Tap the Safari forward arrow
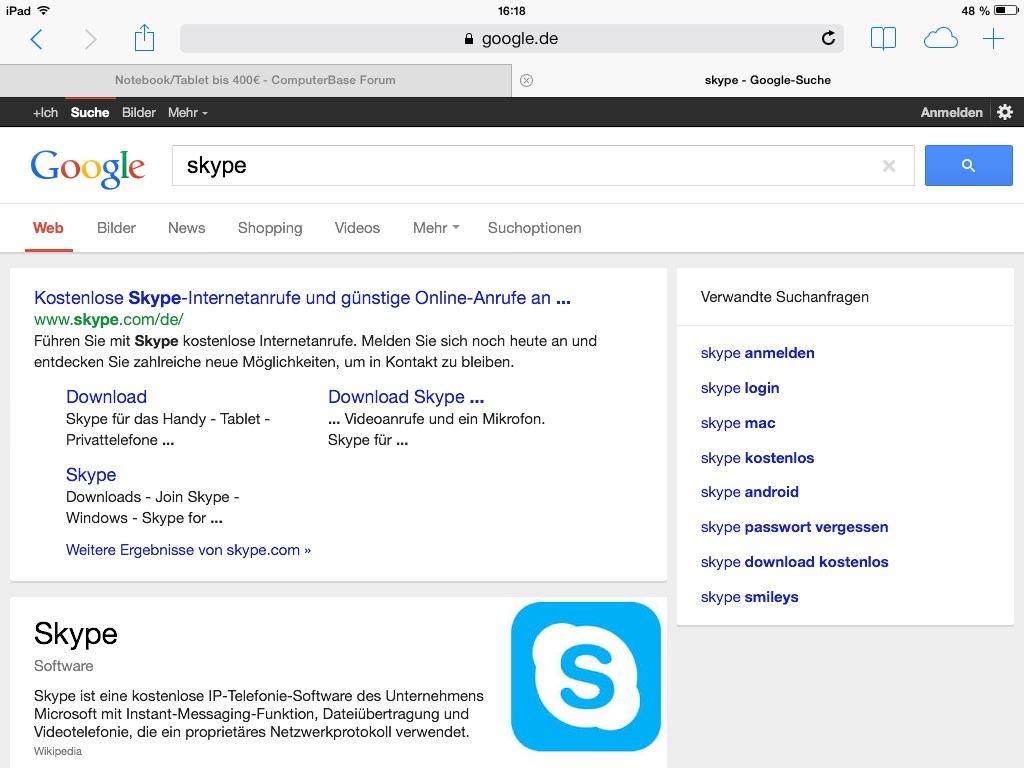The image size is (1024, 768). (x=90, y=39)
